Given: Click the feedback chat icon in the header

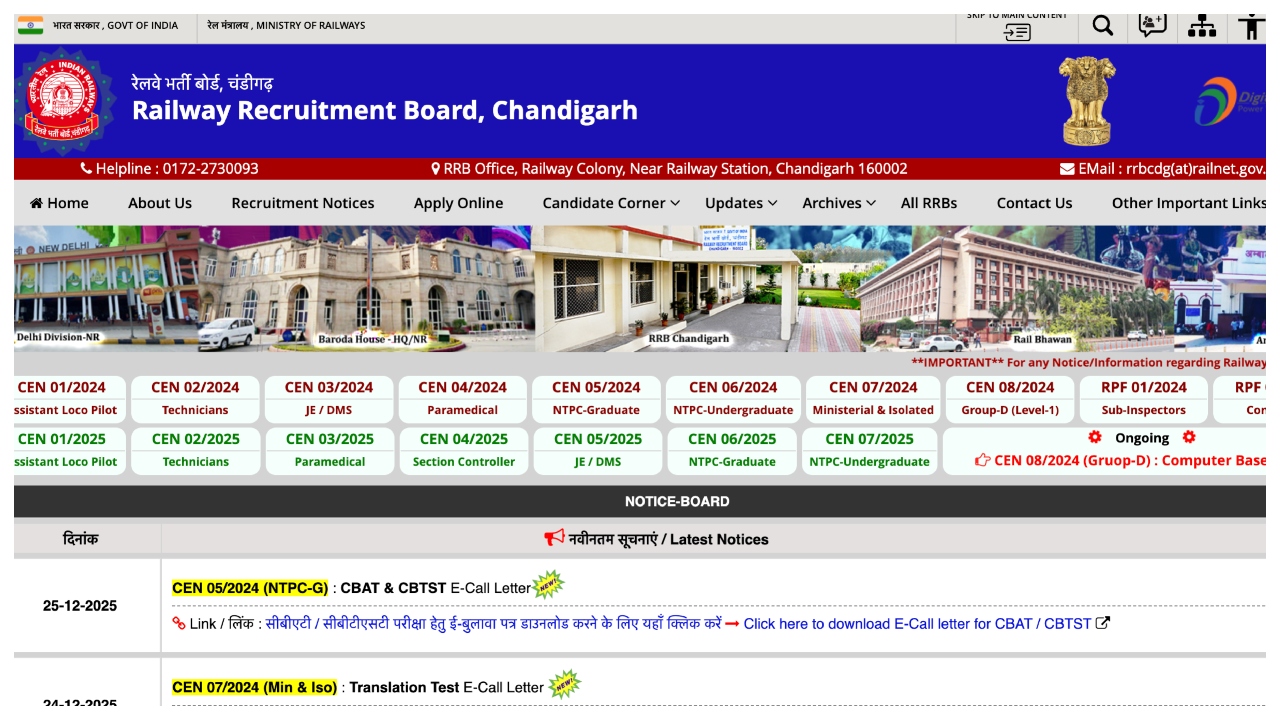Looking at the screenshot, I should coord(1151,25).
